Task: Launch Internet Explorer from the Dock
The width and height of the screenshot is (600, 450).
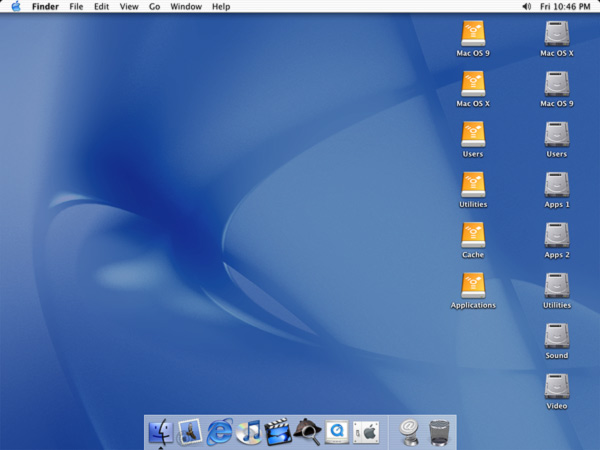Action: (219, 432)
